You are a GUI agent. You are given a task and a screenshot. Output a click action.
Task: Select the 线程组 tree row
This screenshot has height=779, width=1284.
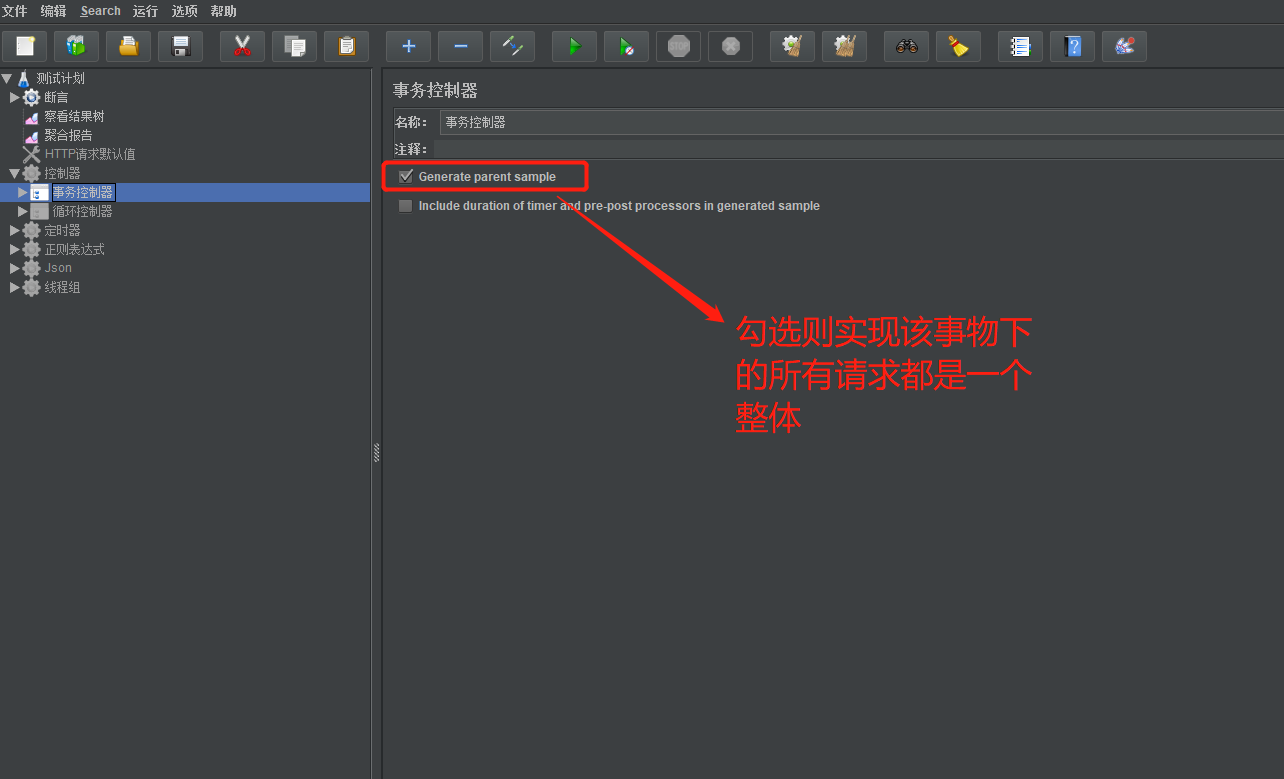pos(62,287)
